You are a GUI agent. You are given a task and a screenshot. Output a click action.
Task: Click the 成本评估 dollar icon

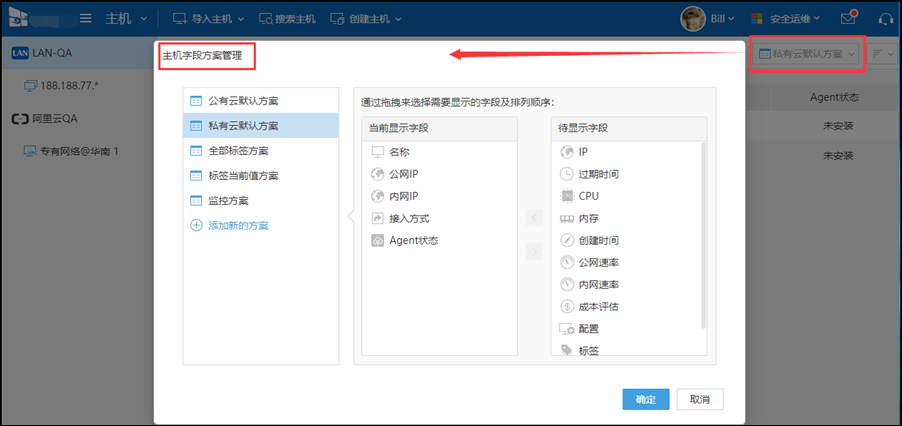pos(567,307)
